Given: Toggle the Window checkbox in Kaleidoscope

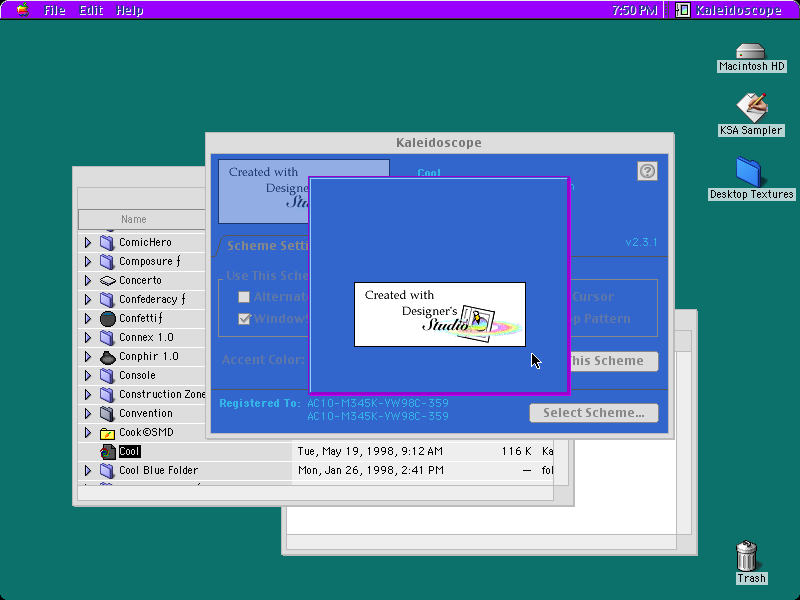Looking at the screenshot, I should (x=244, y=319).
